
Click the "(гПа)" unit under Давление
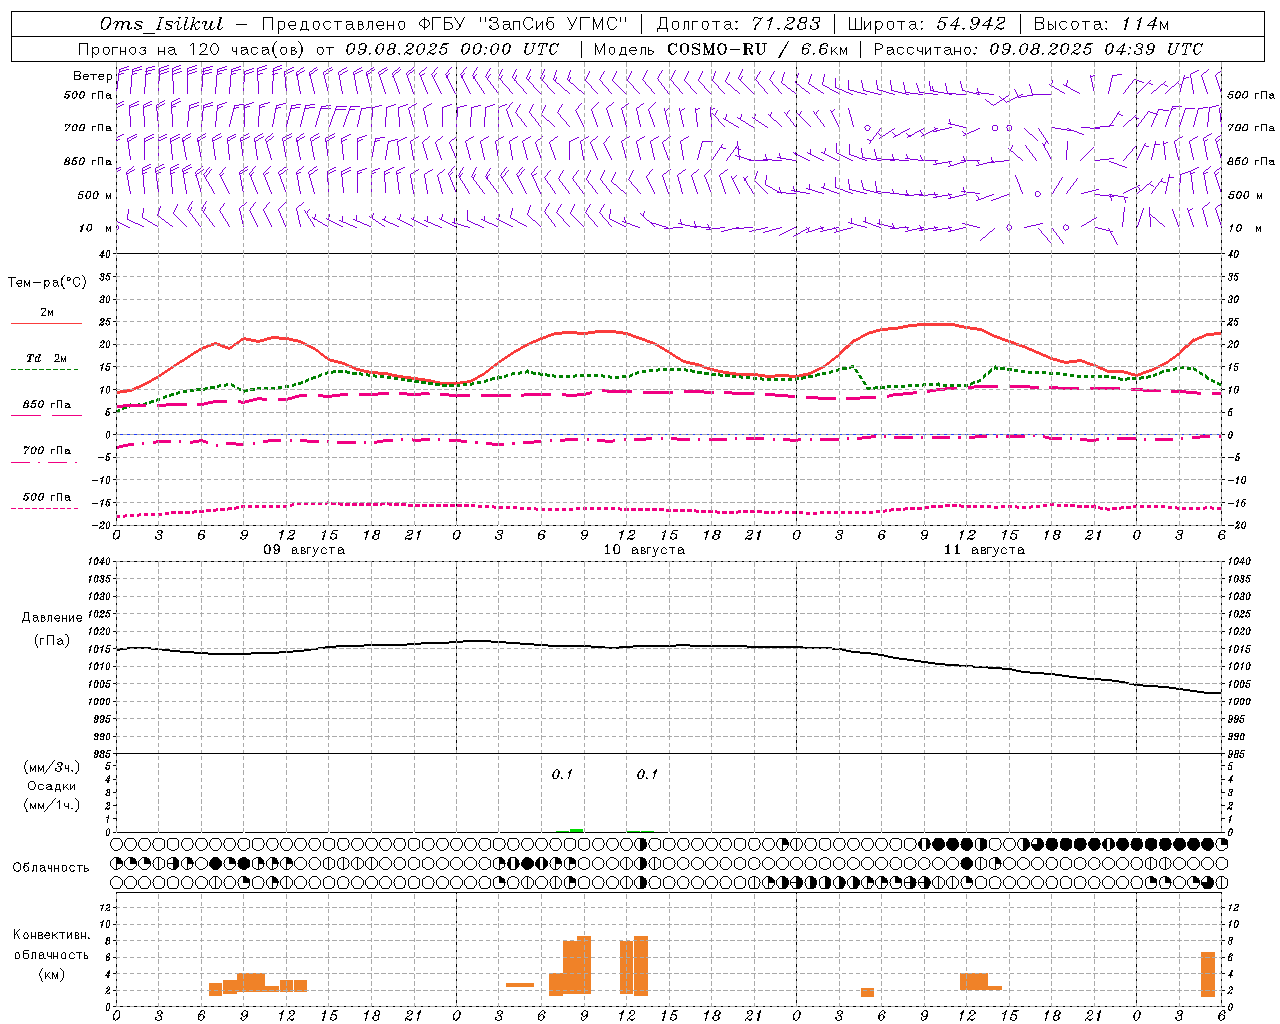click(52, 640)
